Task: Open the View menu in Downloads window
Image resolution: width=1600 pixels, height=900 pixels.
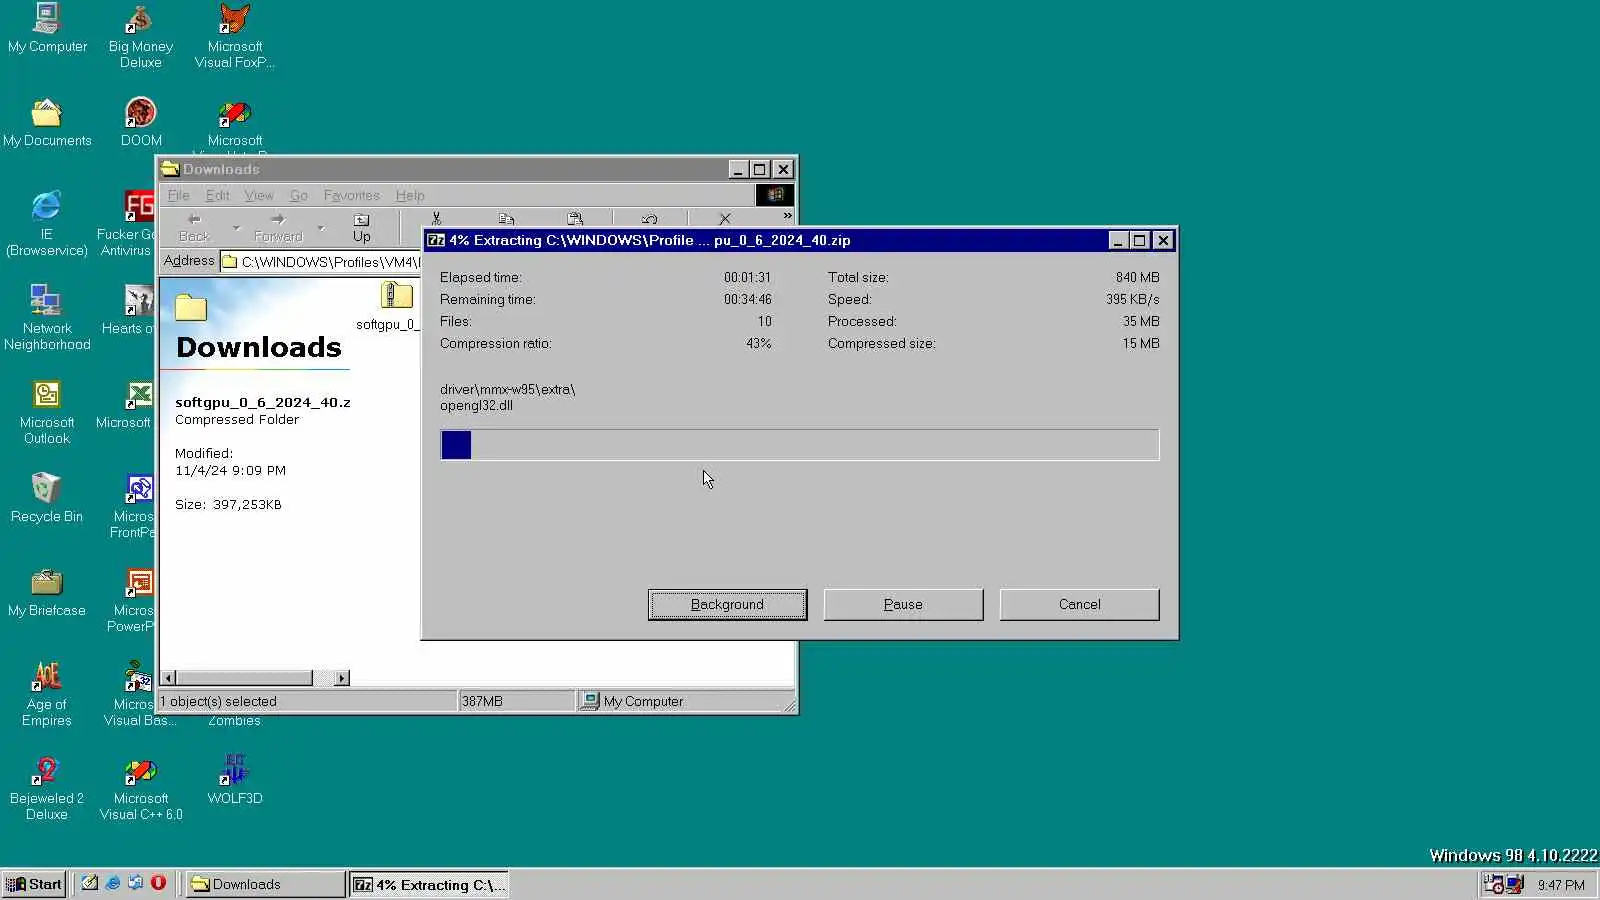Action: (x=259, y=196)
